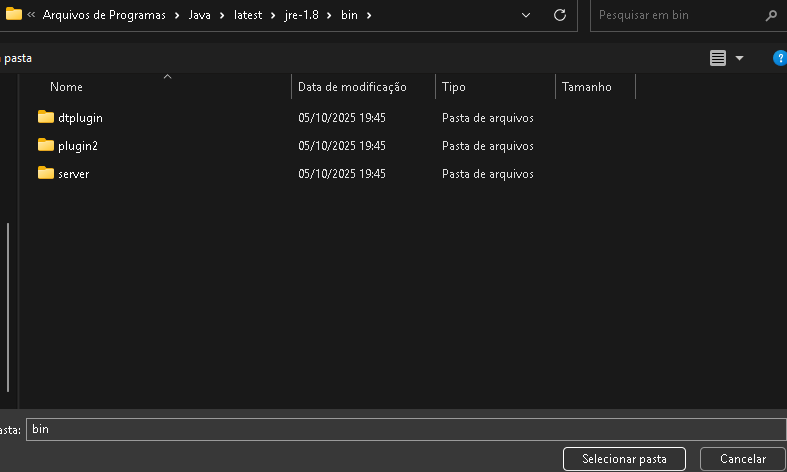Select the dtplugin folder name
787x472 pixels.
point(80,118)
